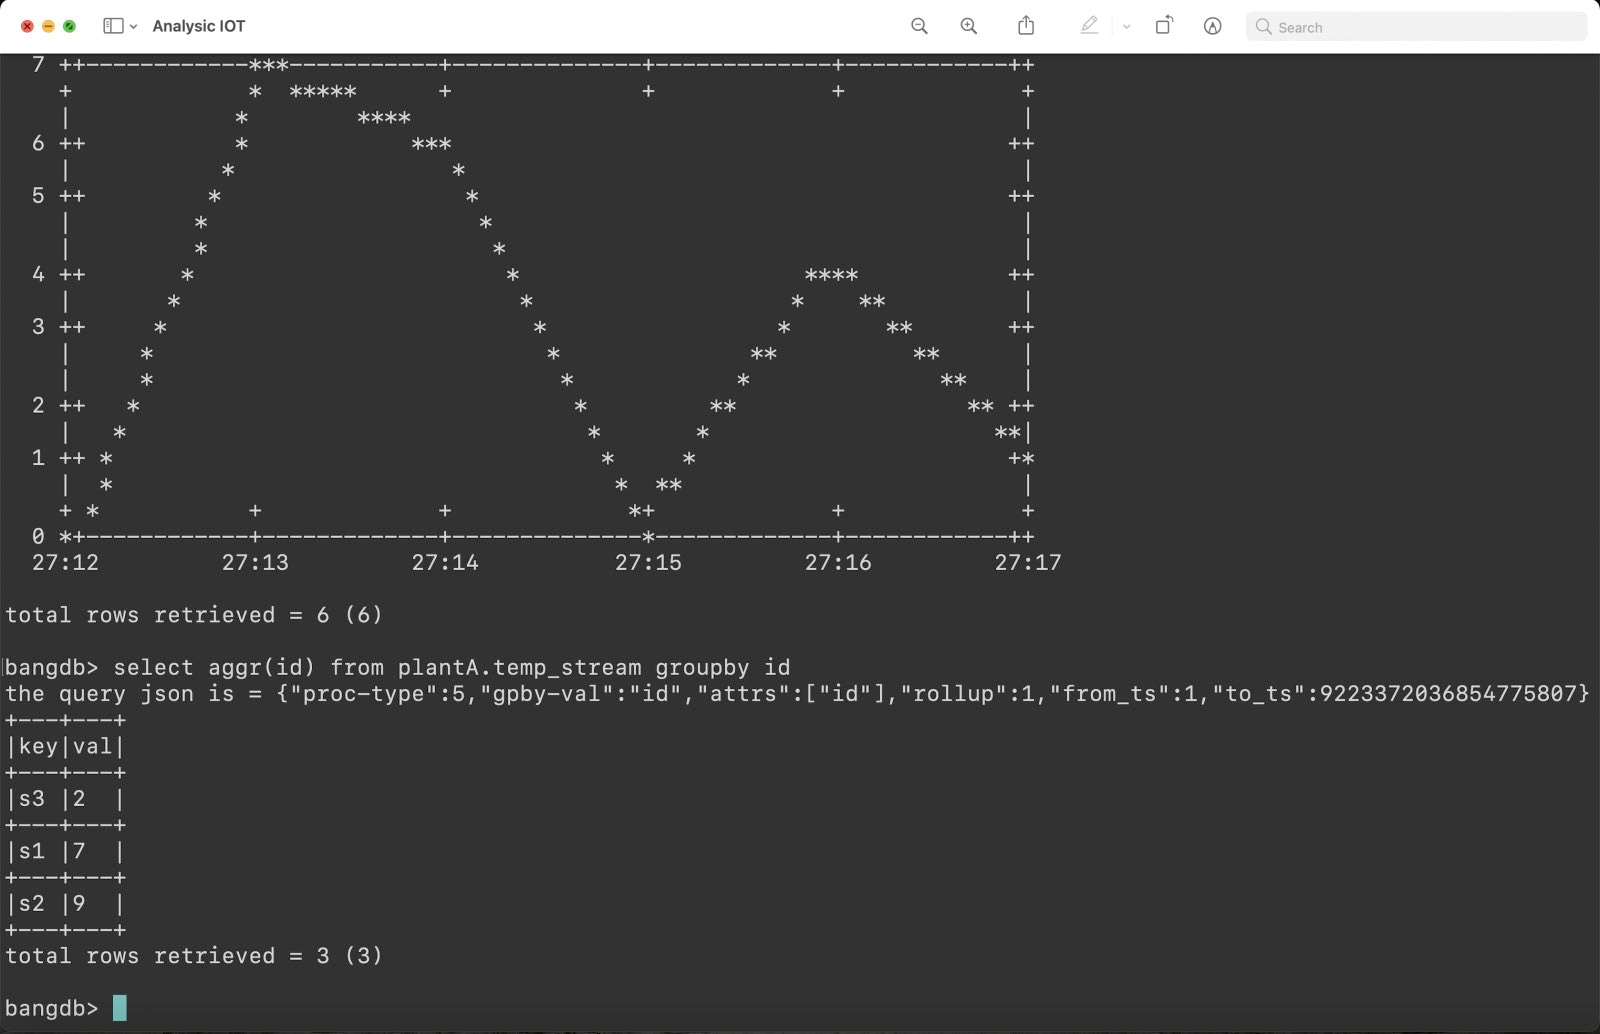Viewport: 1600px width, 1034px height.
Task: Close the window with the red button
Action: pyautogui.click(x=27, y=26)
